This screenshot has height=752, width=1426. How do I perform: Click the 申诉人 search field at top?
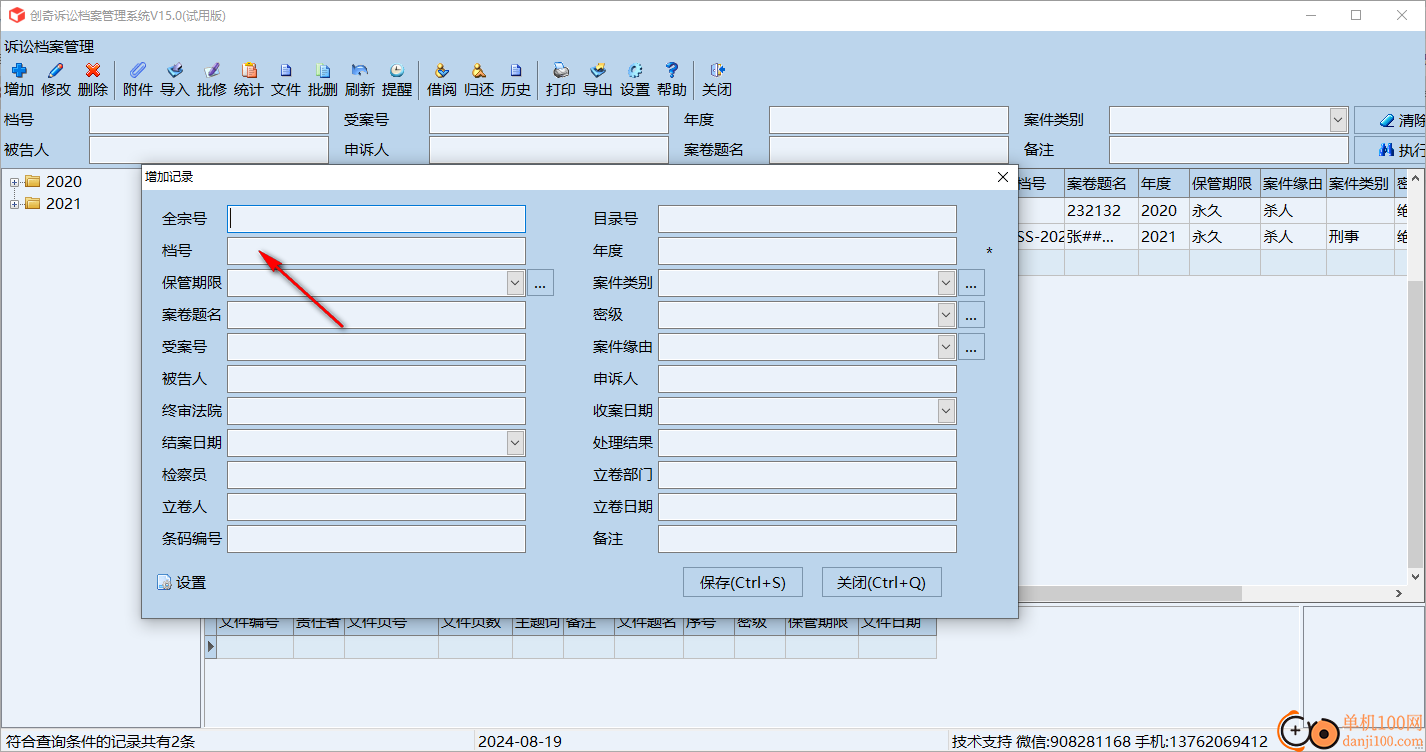549,150
